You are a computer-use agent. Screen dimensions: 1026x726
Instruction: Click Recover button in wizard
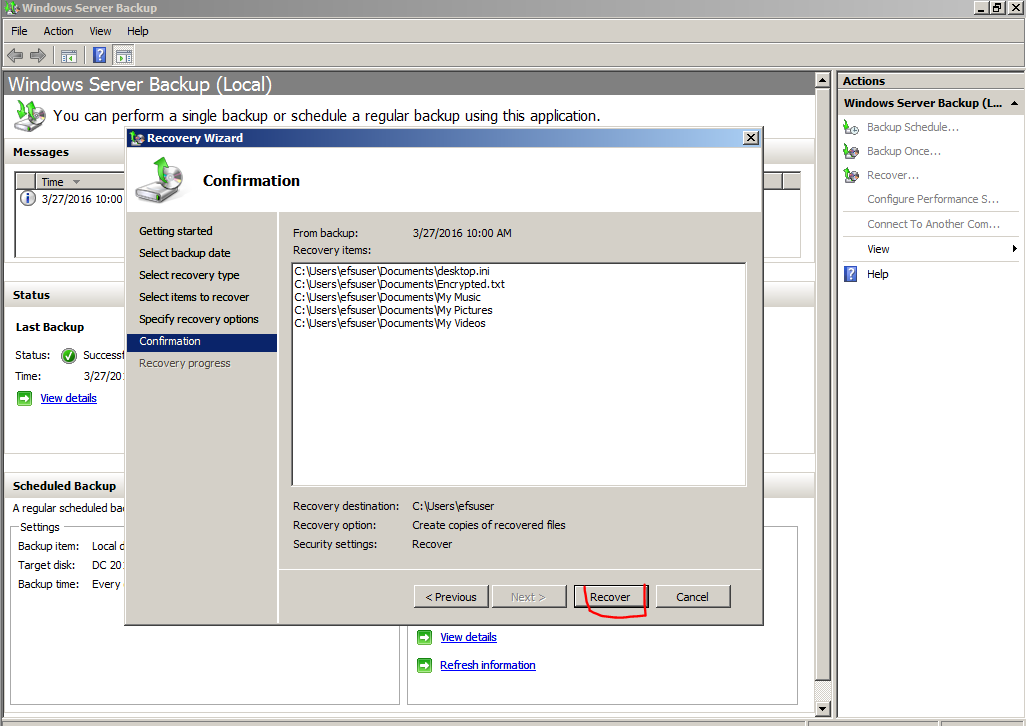point(610,596)
